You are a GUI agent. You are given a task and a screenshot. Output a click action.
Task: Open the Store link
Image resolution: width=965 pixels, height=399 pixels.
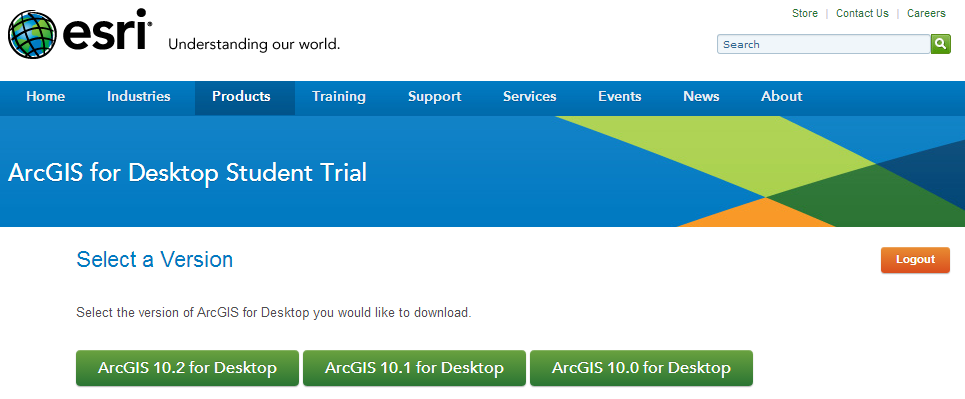tap(804, 13)
